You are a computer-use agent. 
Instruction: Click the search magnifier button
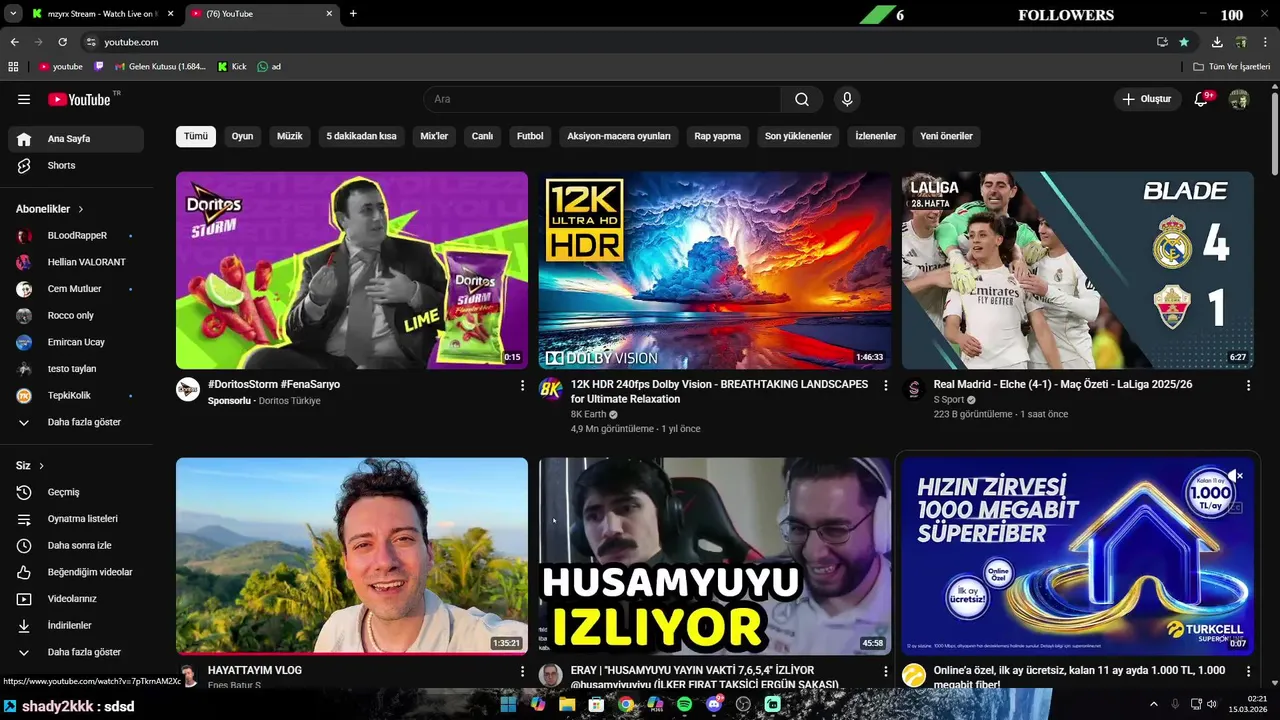(802, 99)
